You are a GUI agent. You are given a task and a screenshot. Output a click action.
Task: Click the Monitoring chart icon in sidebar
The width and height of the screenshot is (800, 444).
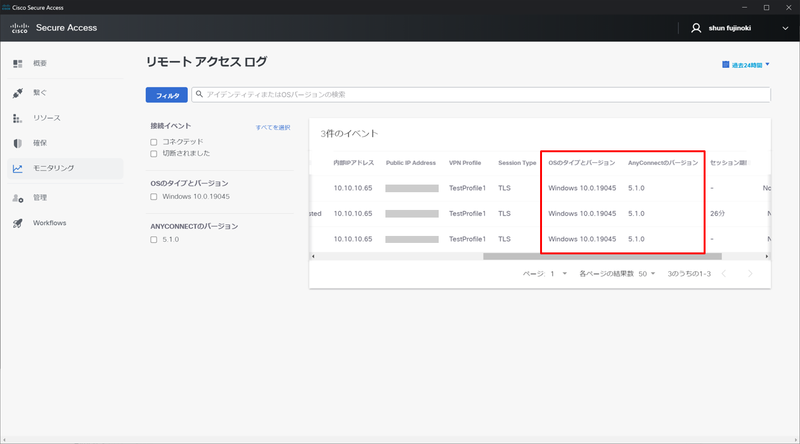click(x=18, y=168)
